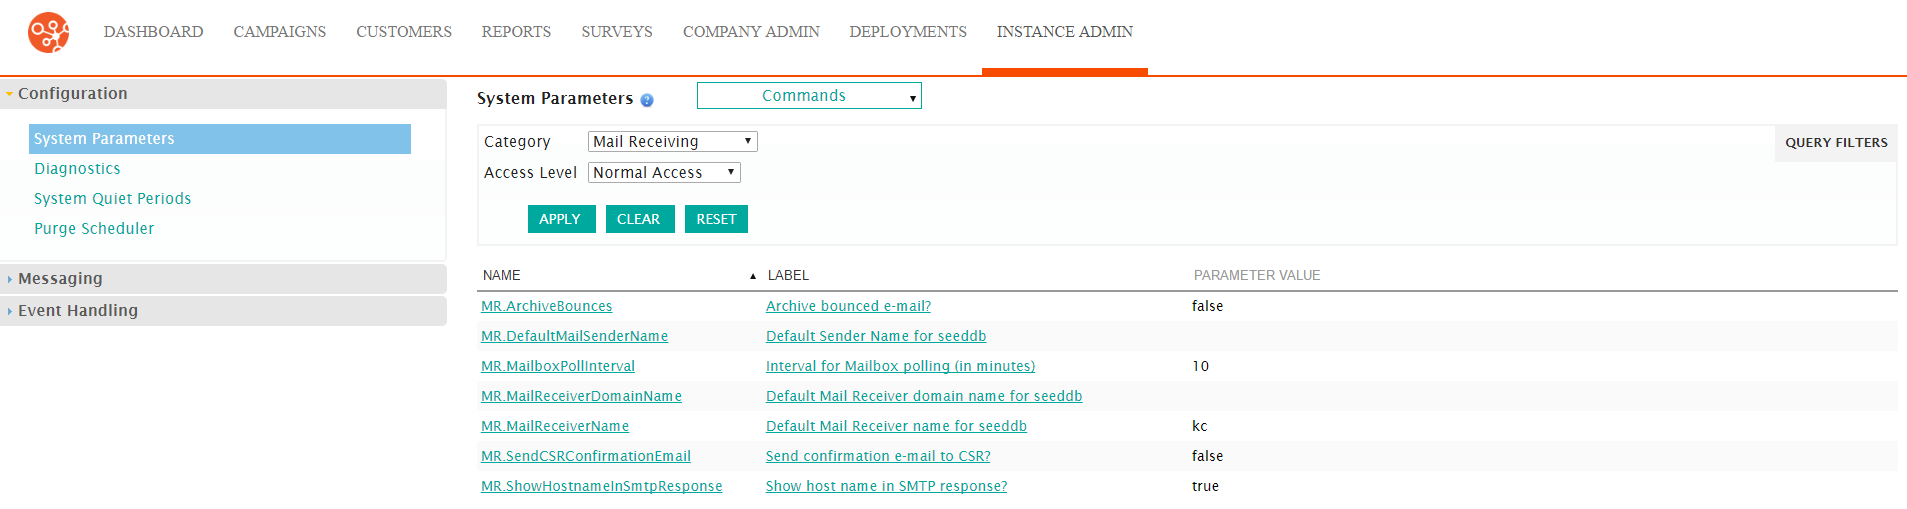The image size is (1907, 509).
Task: Open the Access Level dropdown
Action: pos(664,173)
